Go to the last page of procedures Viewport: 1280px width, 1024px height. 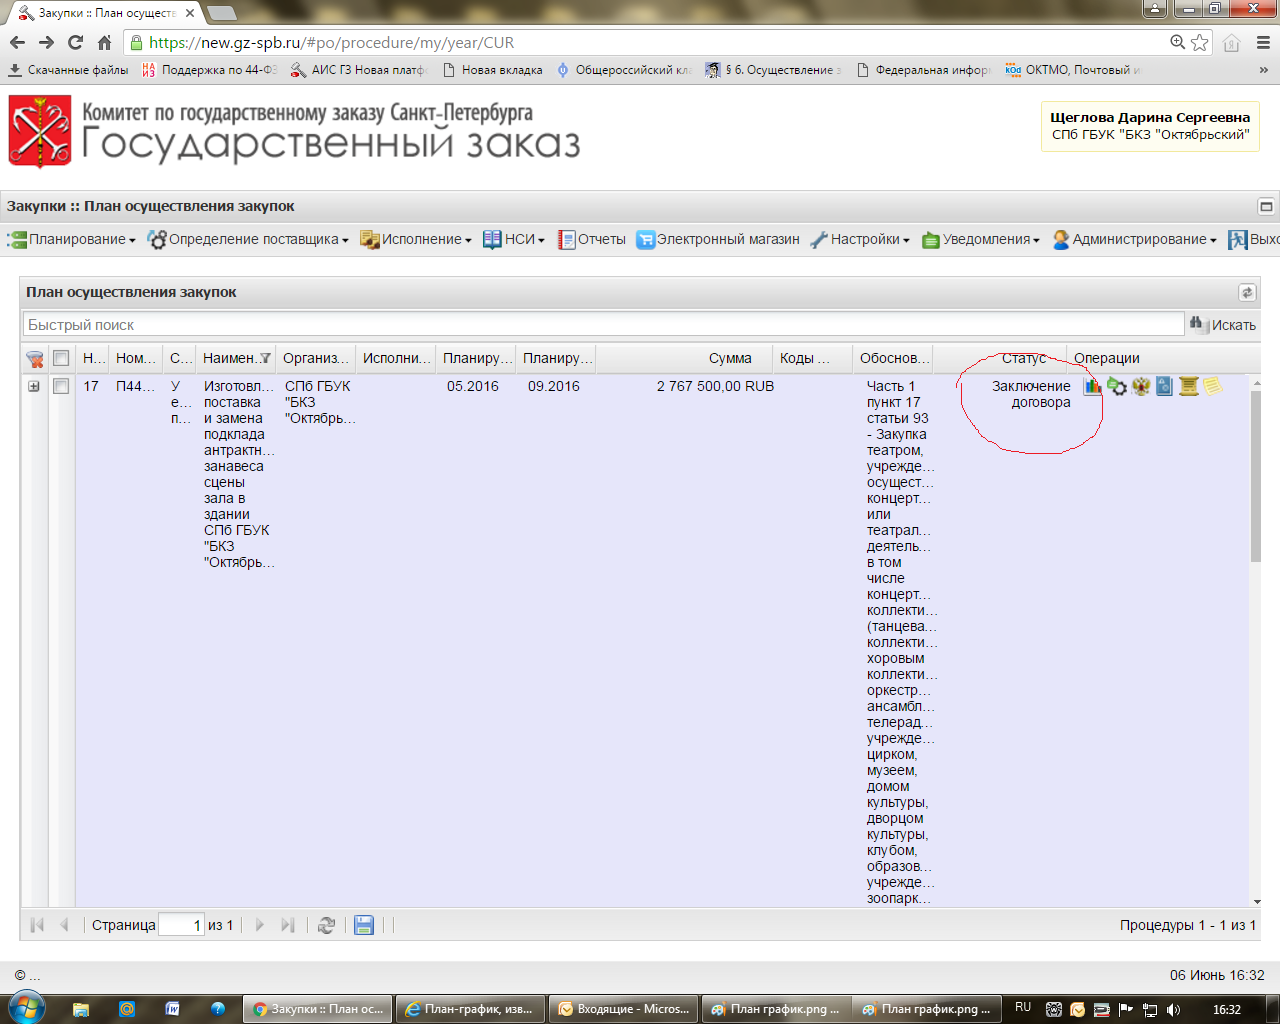click(288, 925)
